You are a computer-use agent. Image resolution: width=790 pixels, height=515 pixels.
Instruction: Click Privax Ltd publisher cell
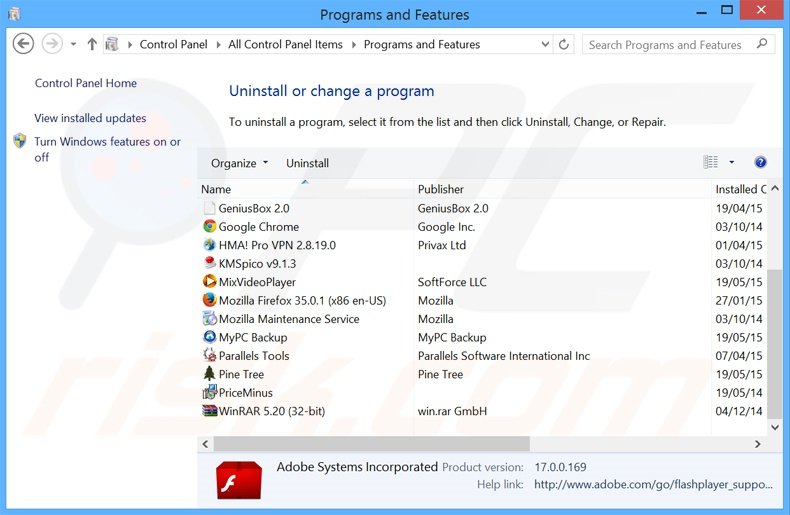click(442, 245)
